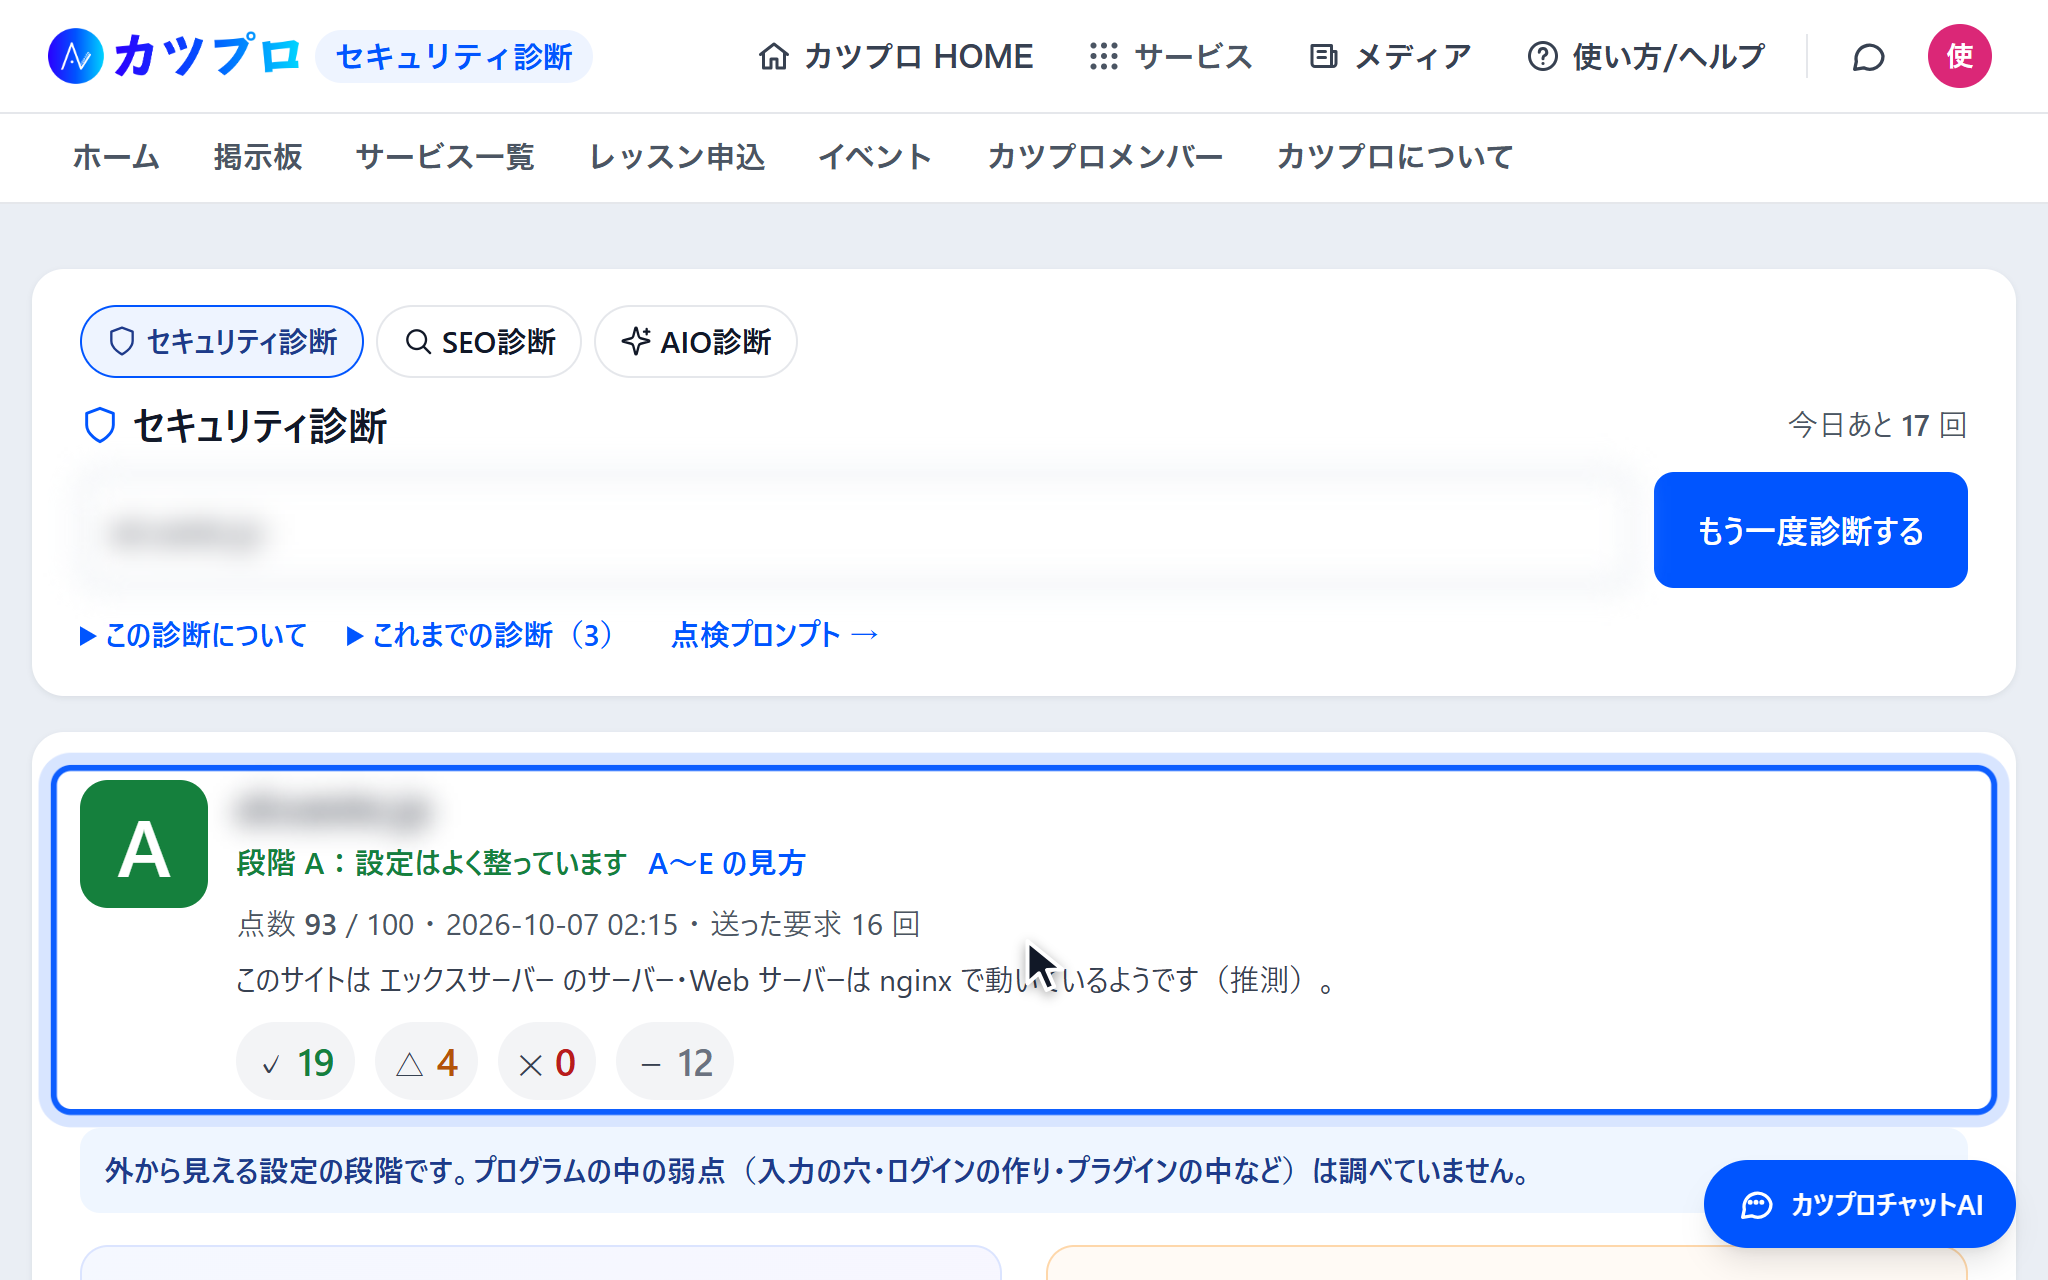Click the 今日あと 17 回 remaining count
The image size is (2048, 1280).
tap(1877, 425)
